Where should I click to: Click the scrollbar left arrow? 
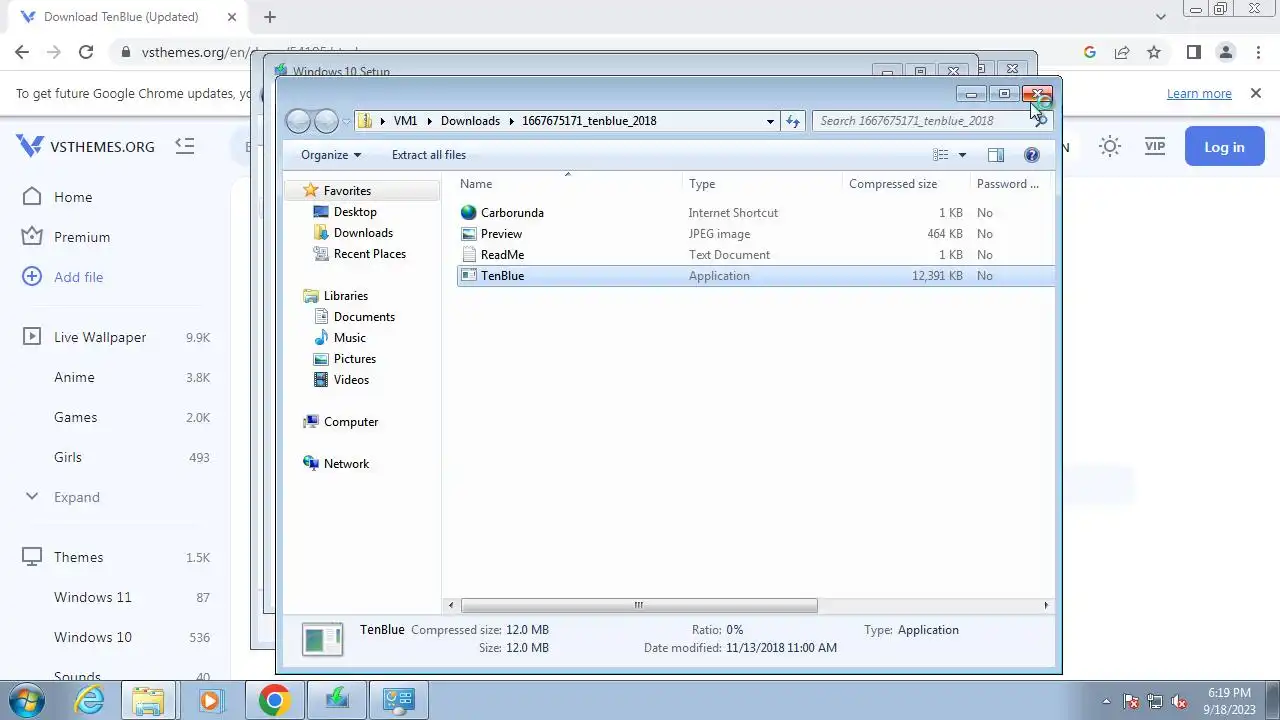coord(451,605)
